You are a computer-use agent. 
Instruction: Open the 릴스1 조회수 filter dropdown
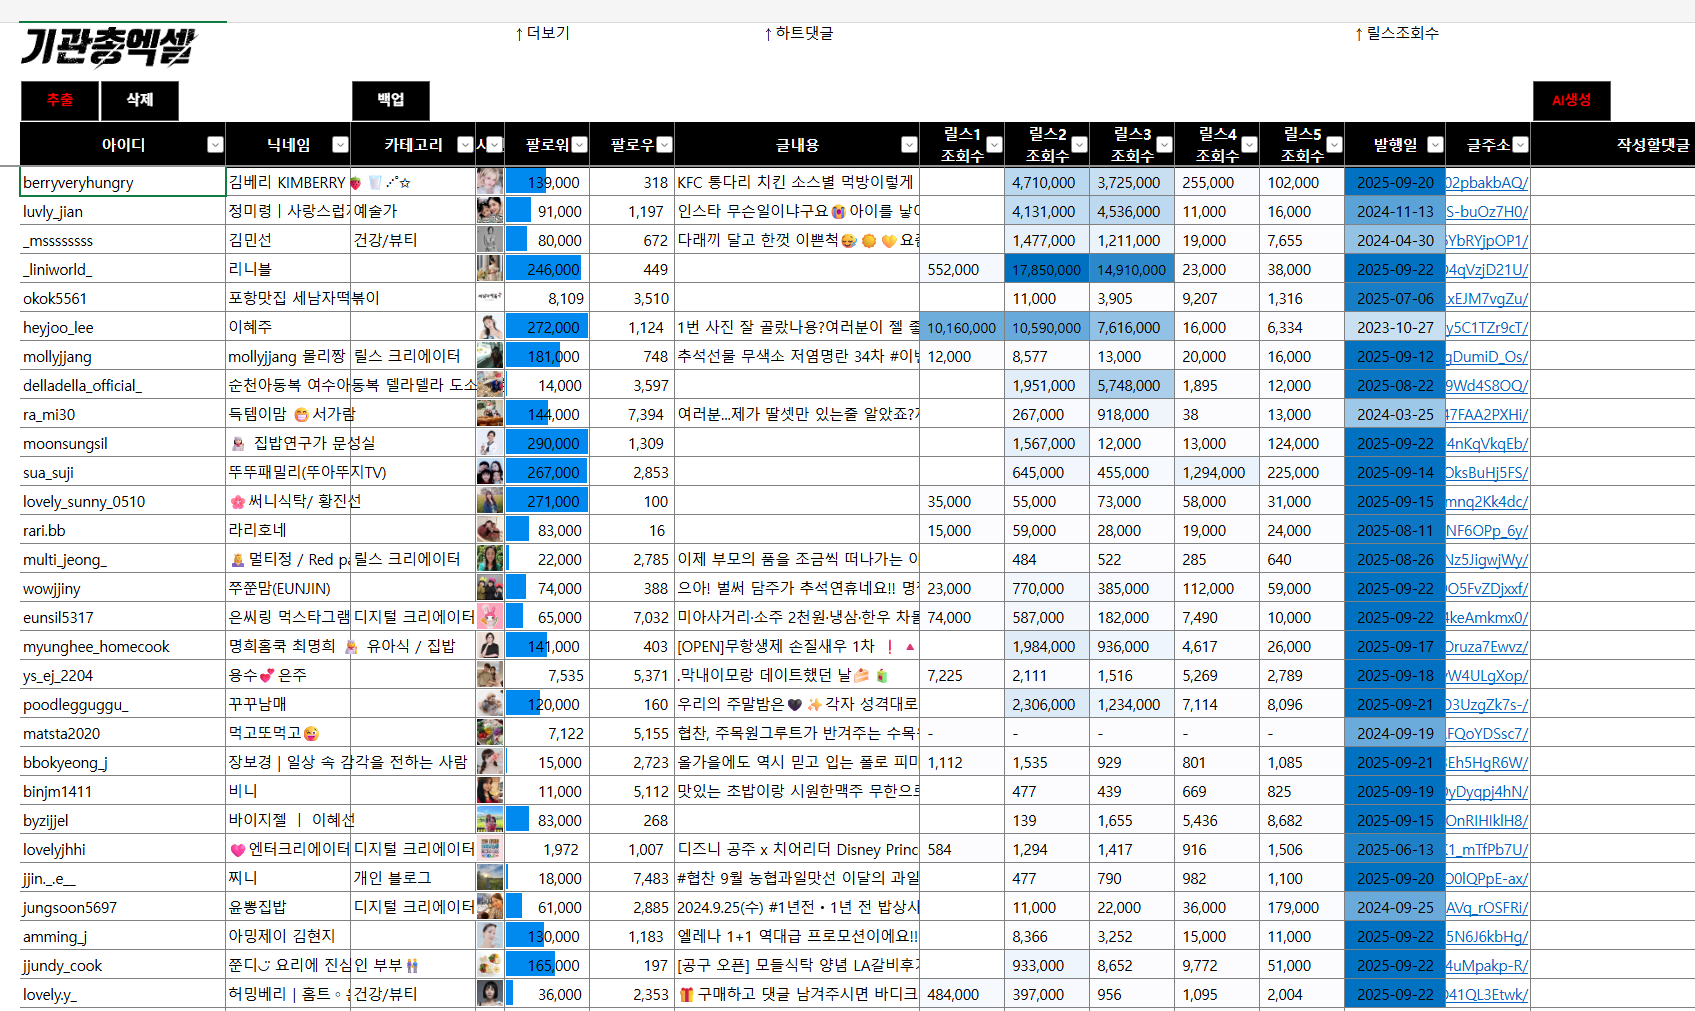[994, 145]
